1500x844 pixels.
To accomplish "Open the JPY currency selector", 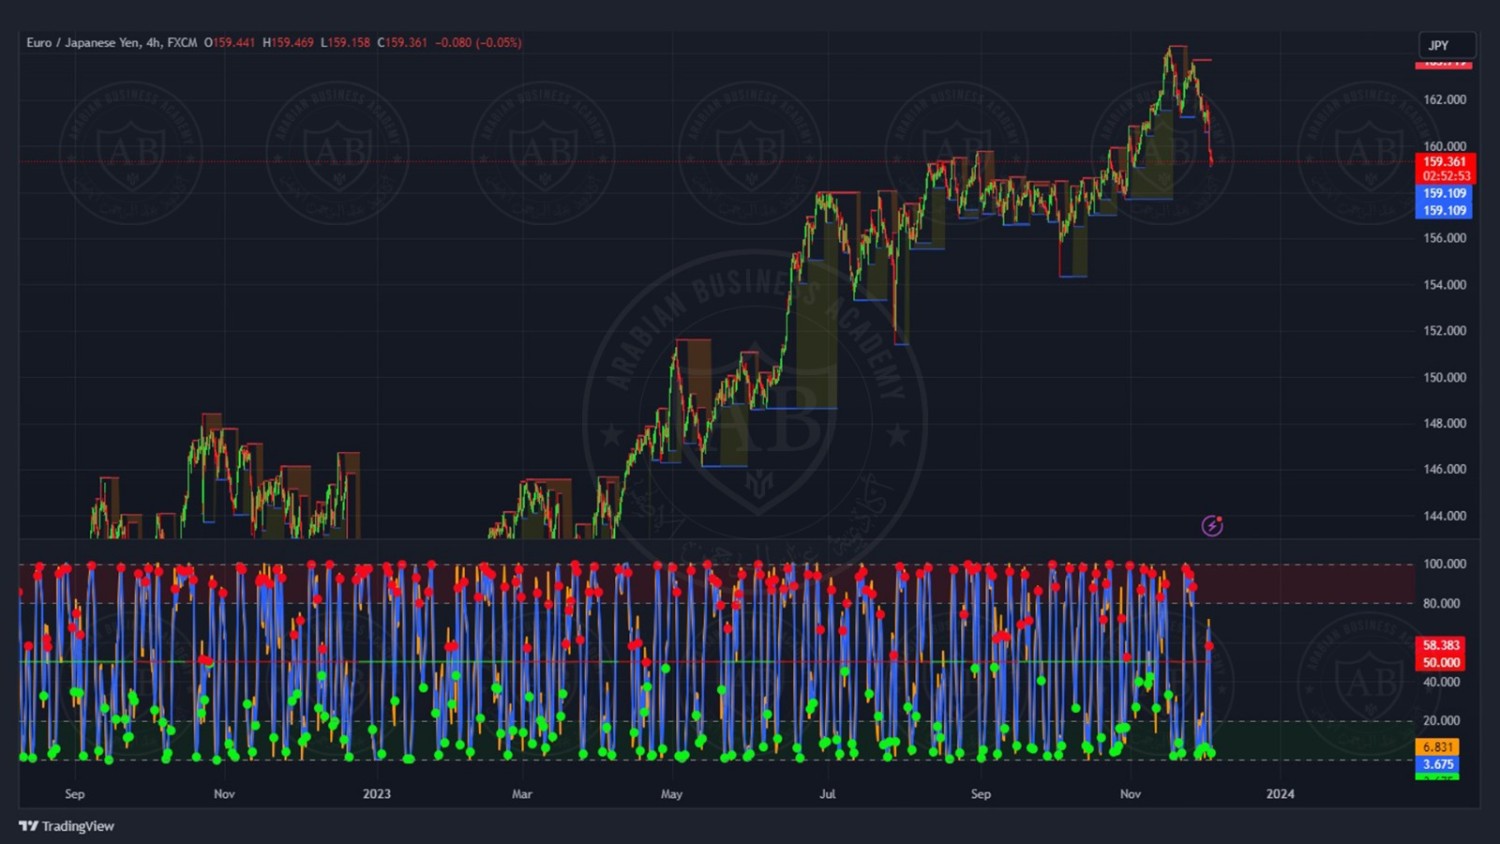I will point(1446,45).
